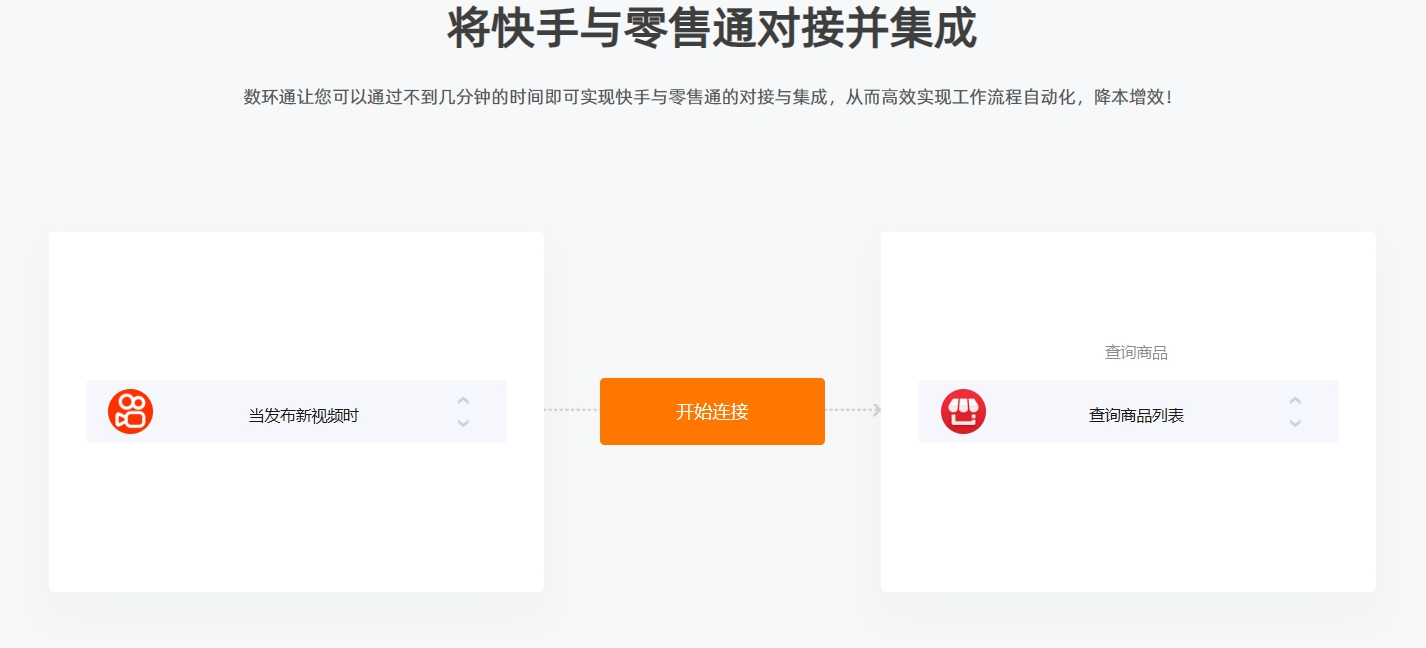1426x648 pixels.
Task: Click the arrowhead pointing toward the Lingshoutong card
Action: [877, 410]
